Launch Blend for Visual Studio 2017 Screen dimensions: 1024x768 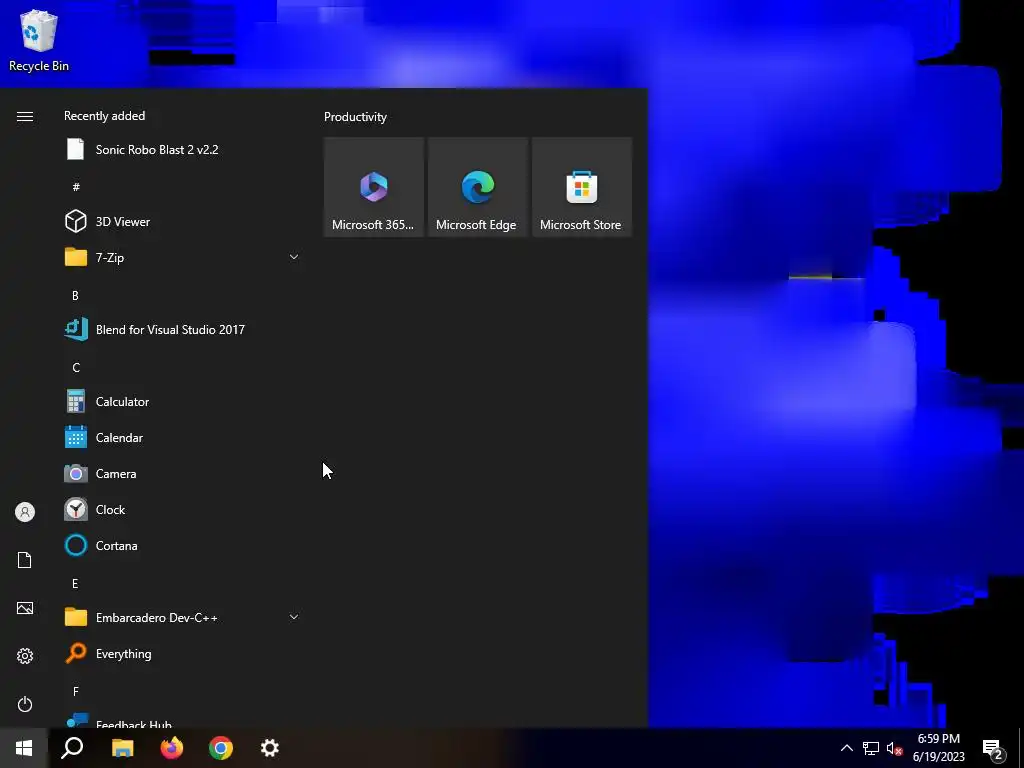tap(183, 330)
